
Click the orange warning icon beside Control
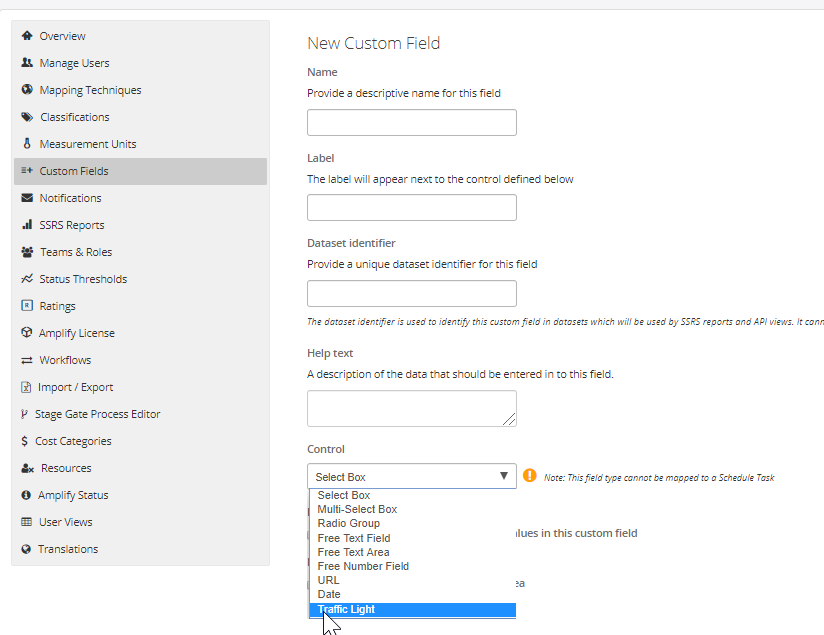[530, 476]
